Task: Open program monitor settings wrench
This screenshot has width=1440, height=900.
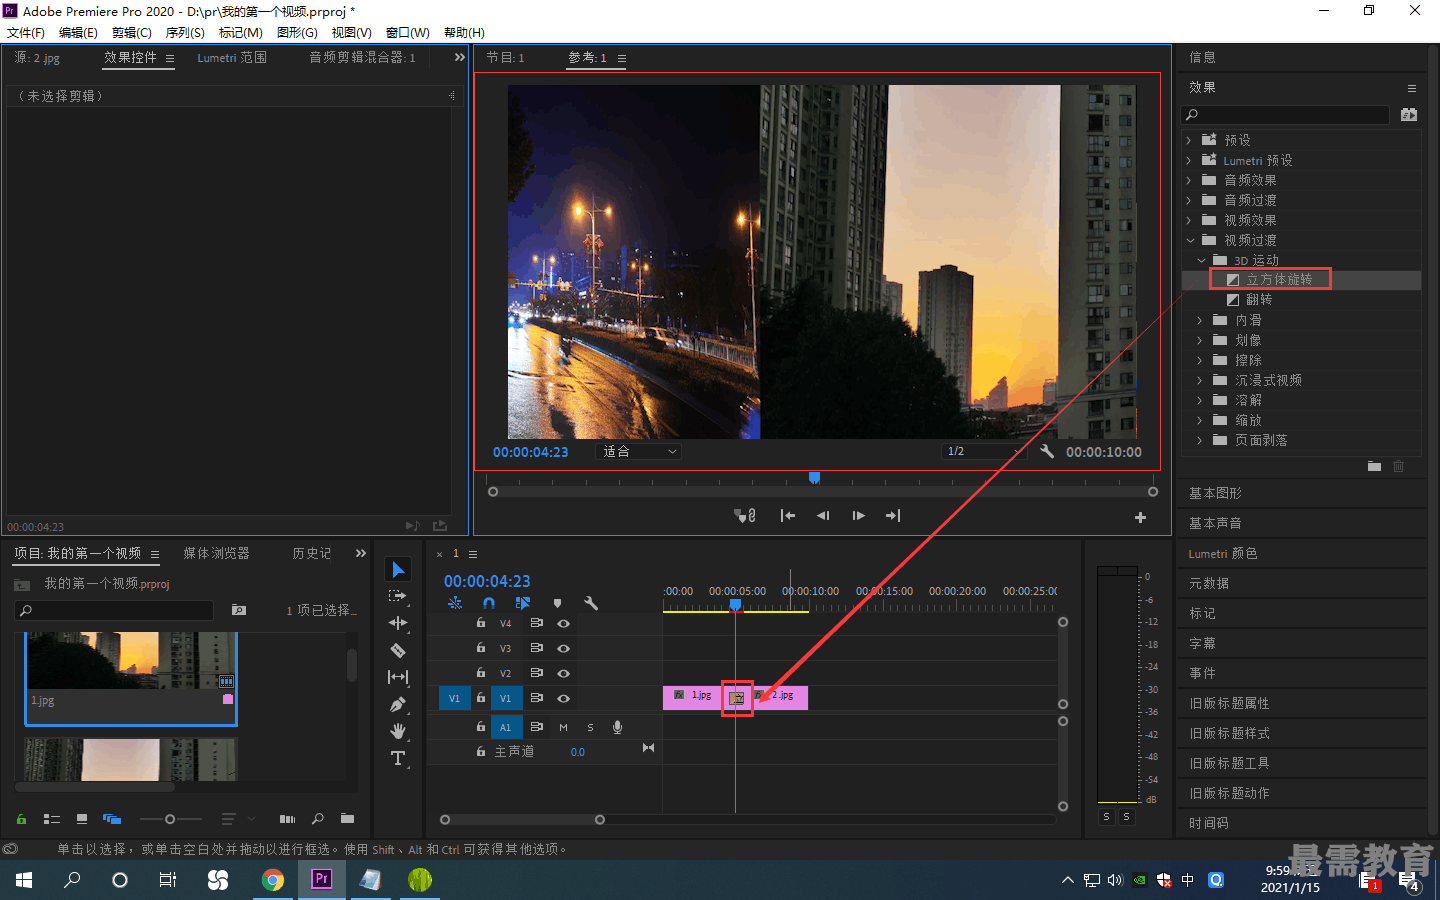Action: 1047,451
